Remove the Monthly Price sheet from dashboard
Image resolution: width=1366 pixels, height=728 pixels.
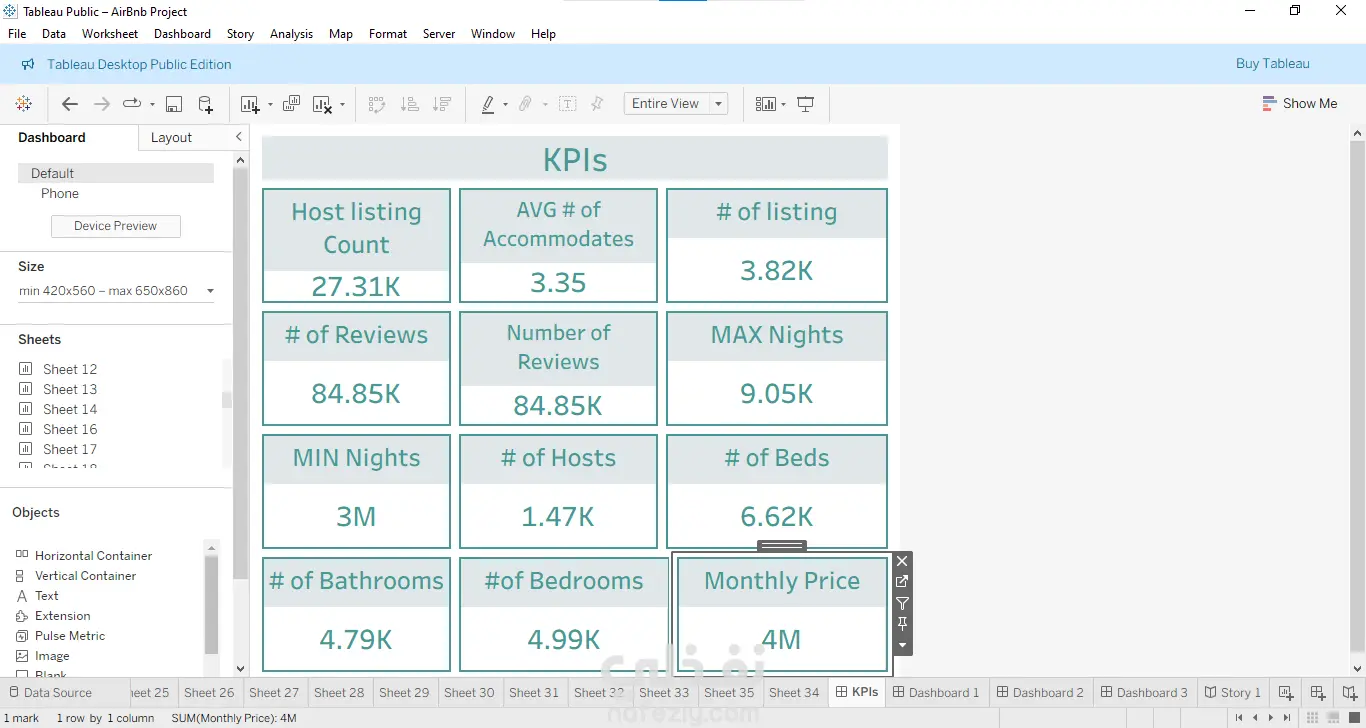point(902,561)
